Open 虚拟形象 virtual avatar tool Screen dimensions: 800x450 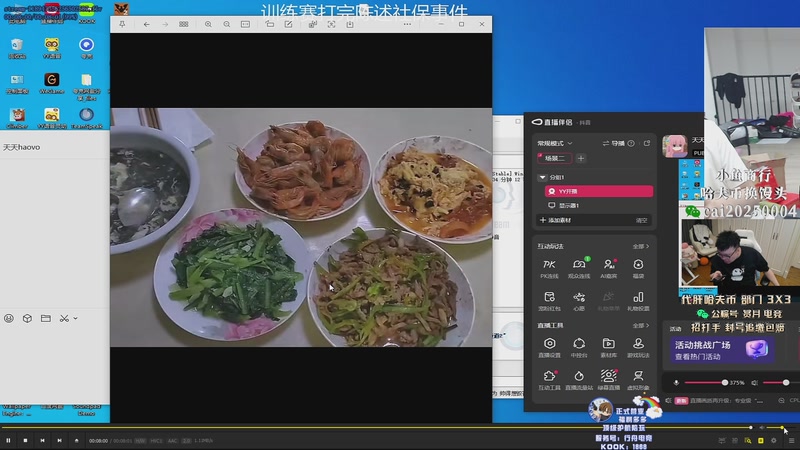point(638,380)
